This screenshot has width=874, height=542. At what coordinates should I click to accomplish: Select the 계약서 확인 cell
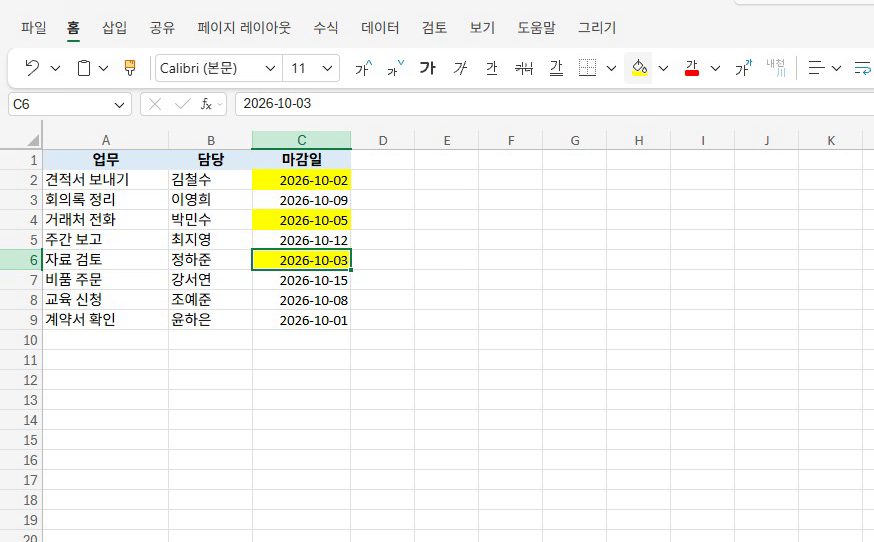[105, 320]
